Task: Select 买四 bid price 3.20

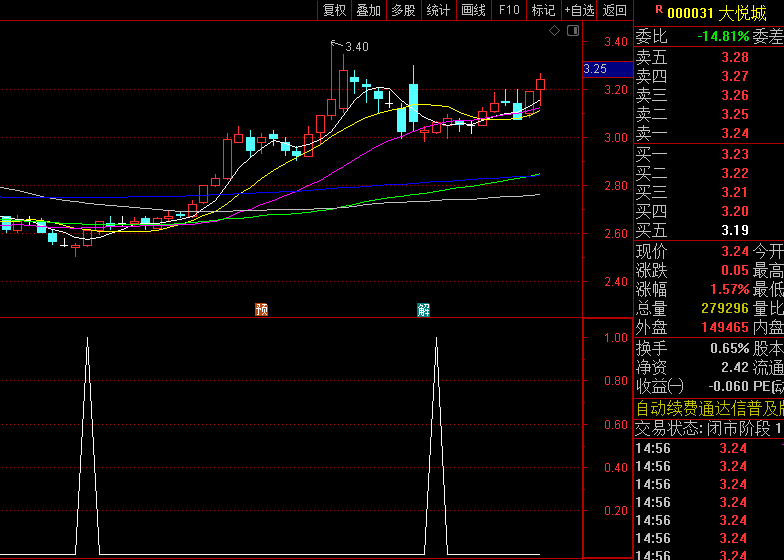Action: 735,212
